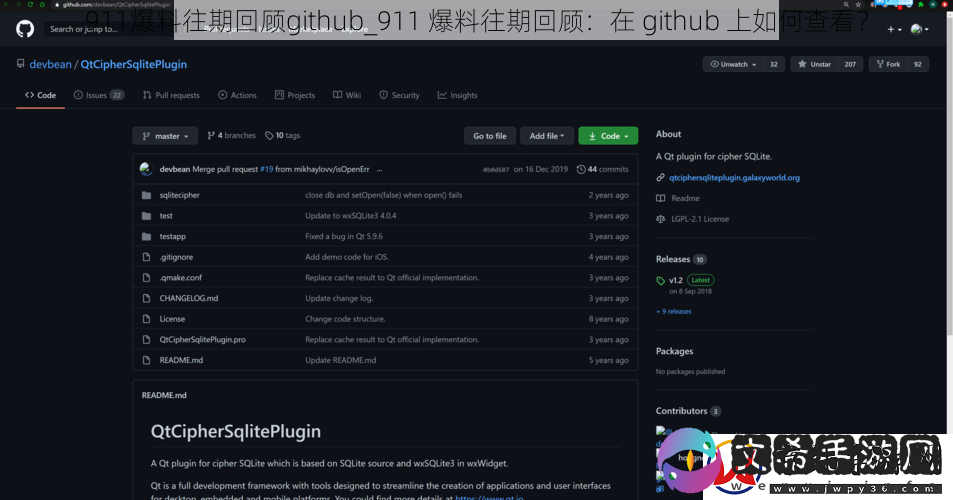Open the QtCipherSqlitePlugin.pro file

pos(202,340)
